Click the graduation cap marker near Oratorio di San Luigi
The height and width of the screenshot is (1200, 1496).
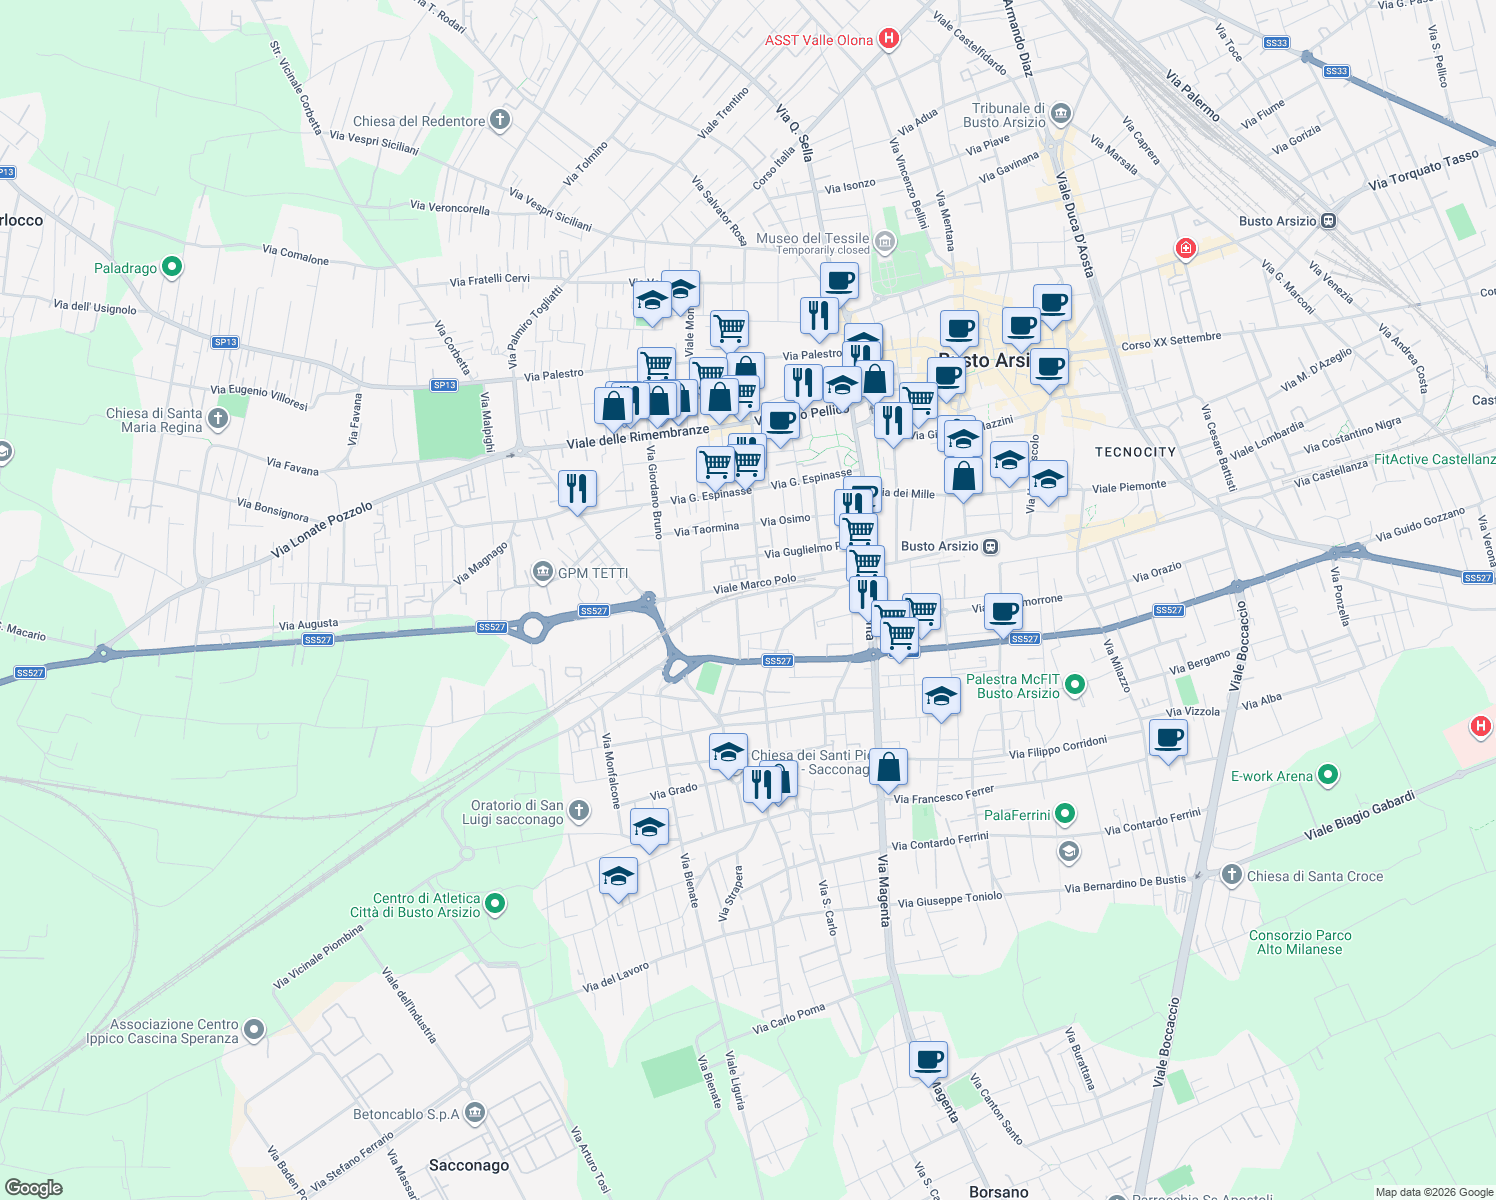650,828
